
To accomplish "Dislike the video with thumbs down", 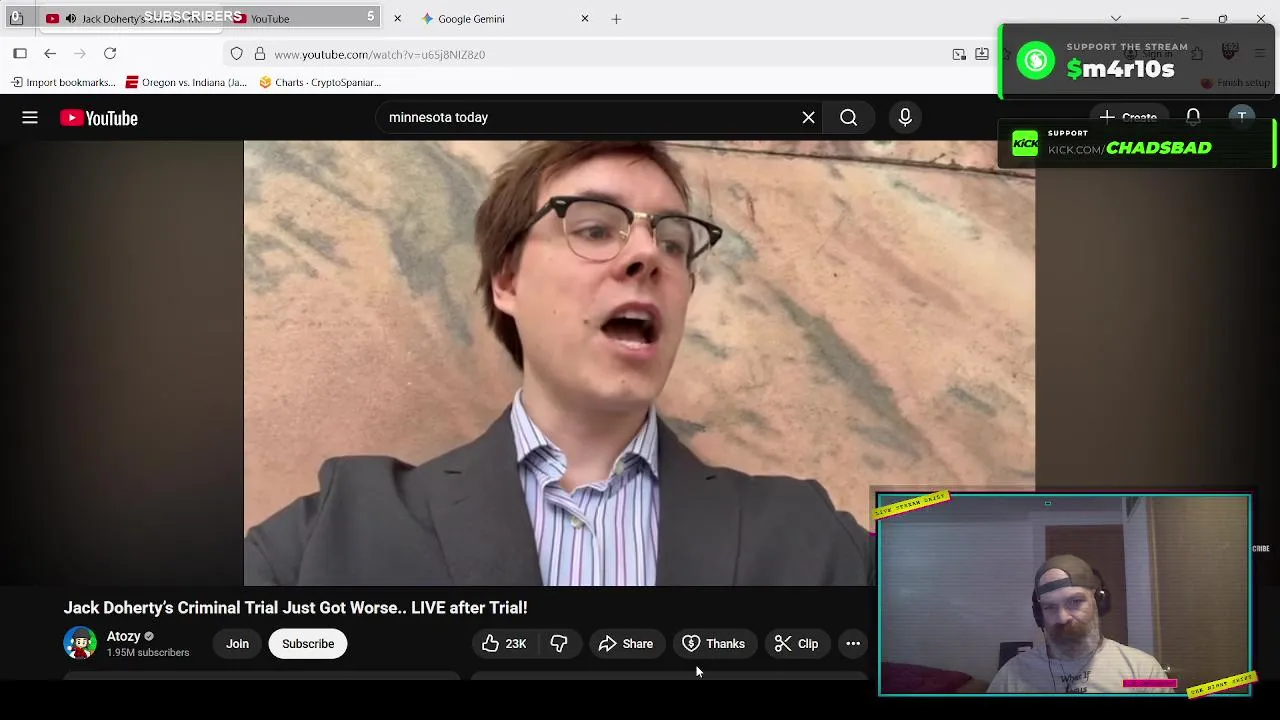I will [x=559, y=644].
